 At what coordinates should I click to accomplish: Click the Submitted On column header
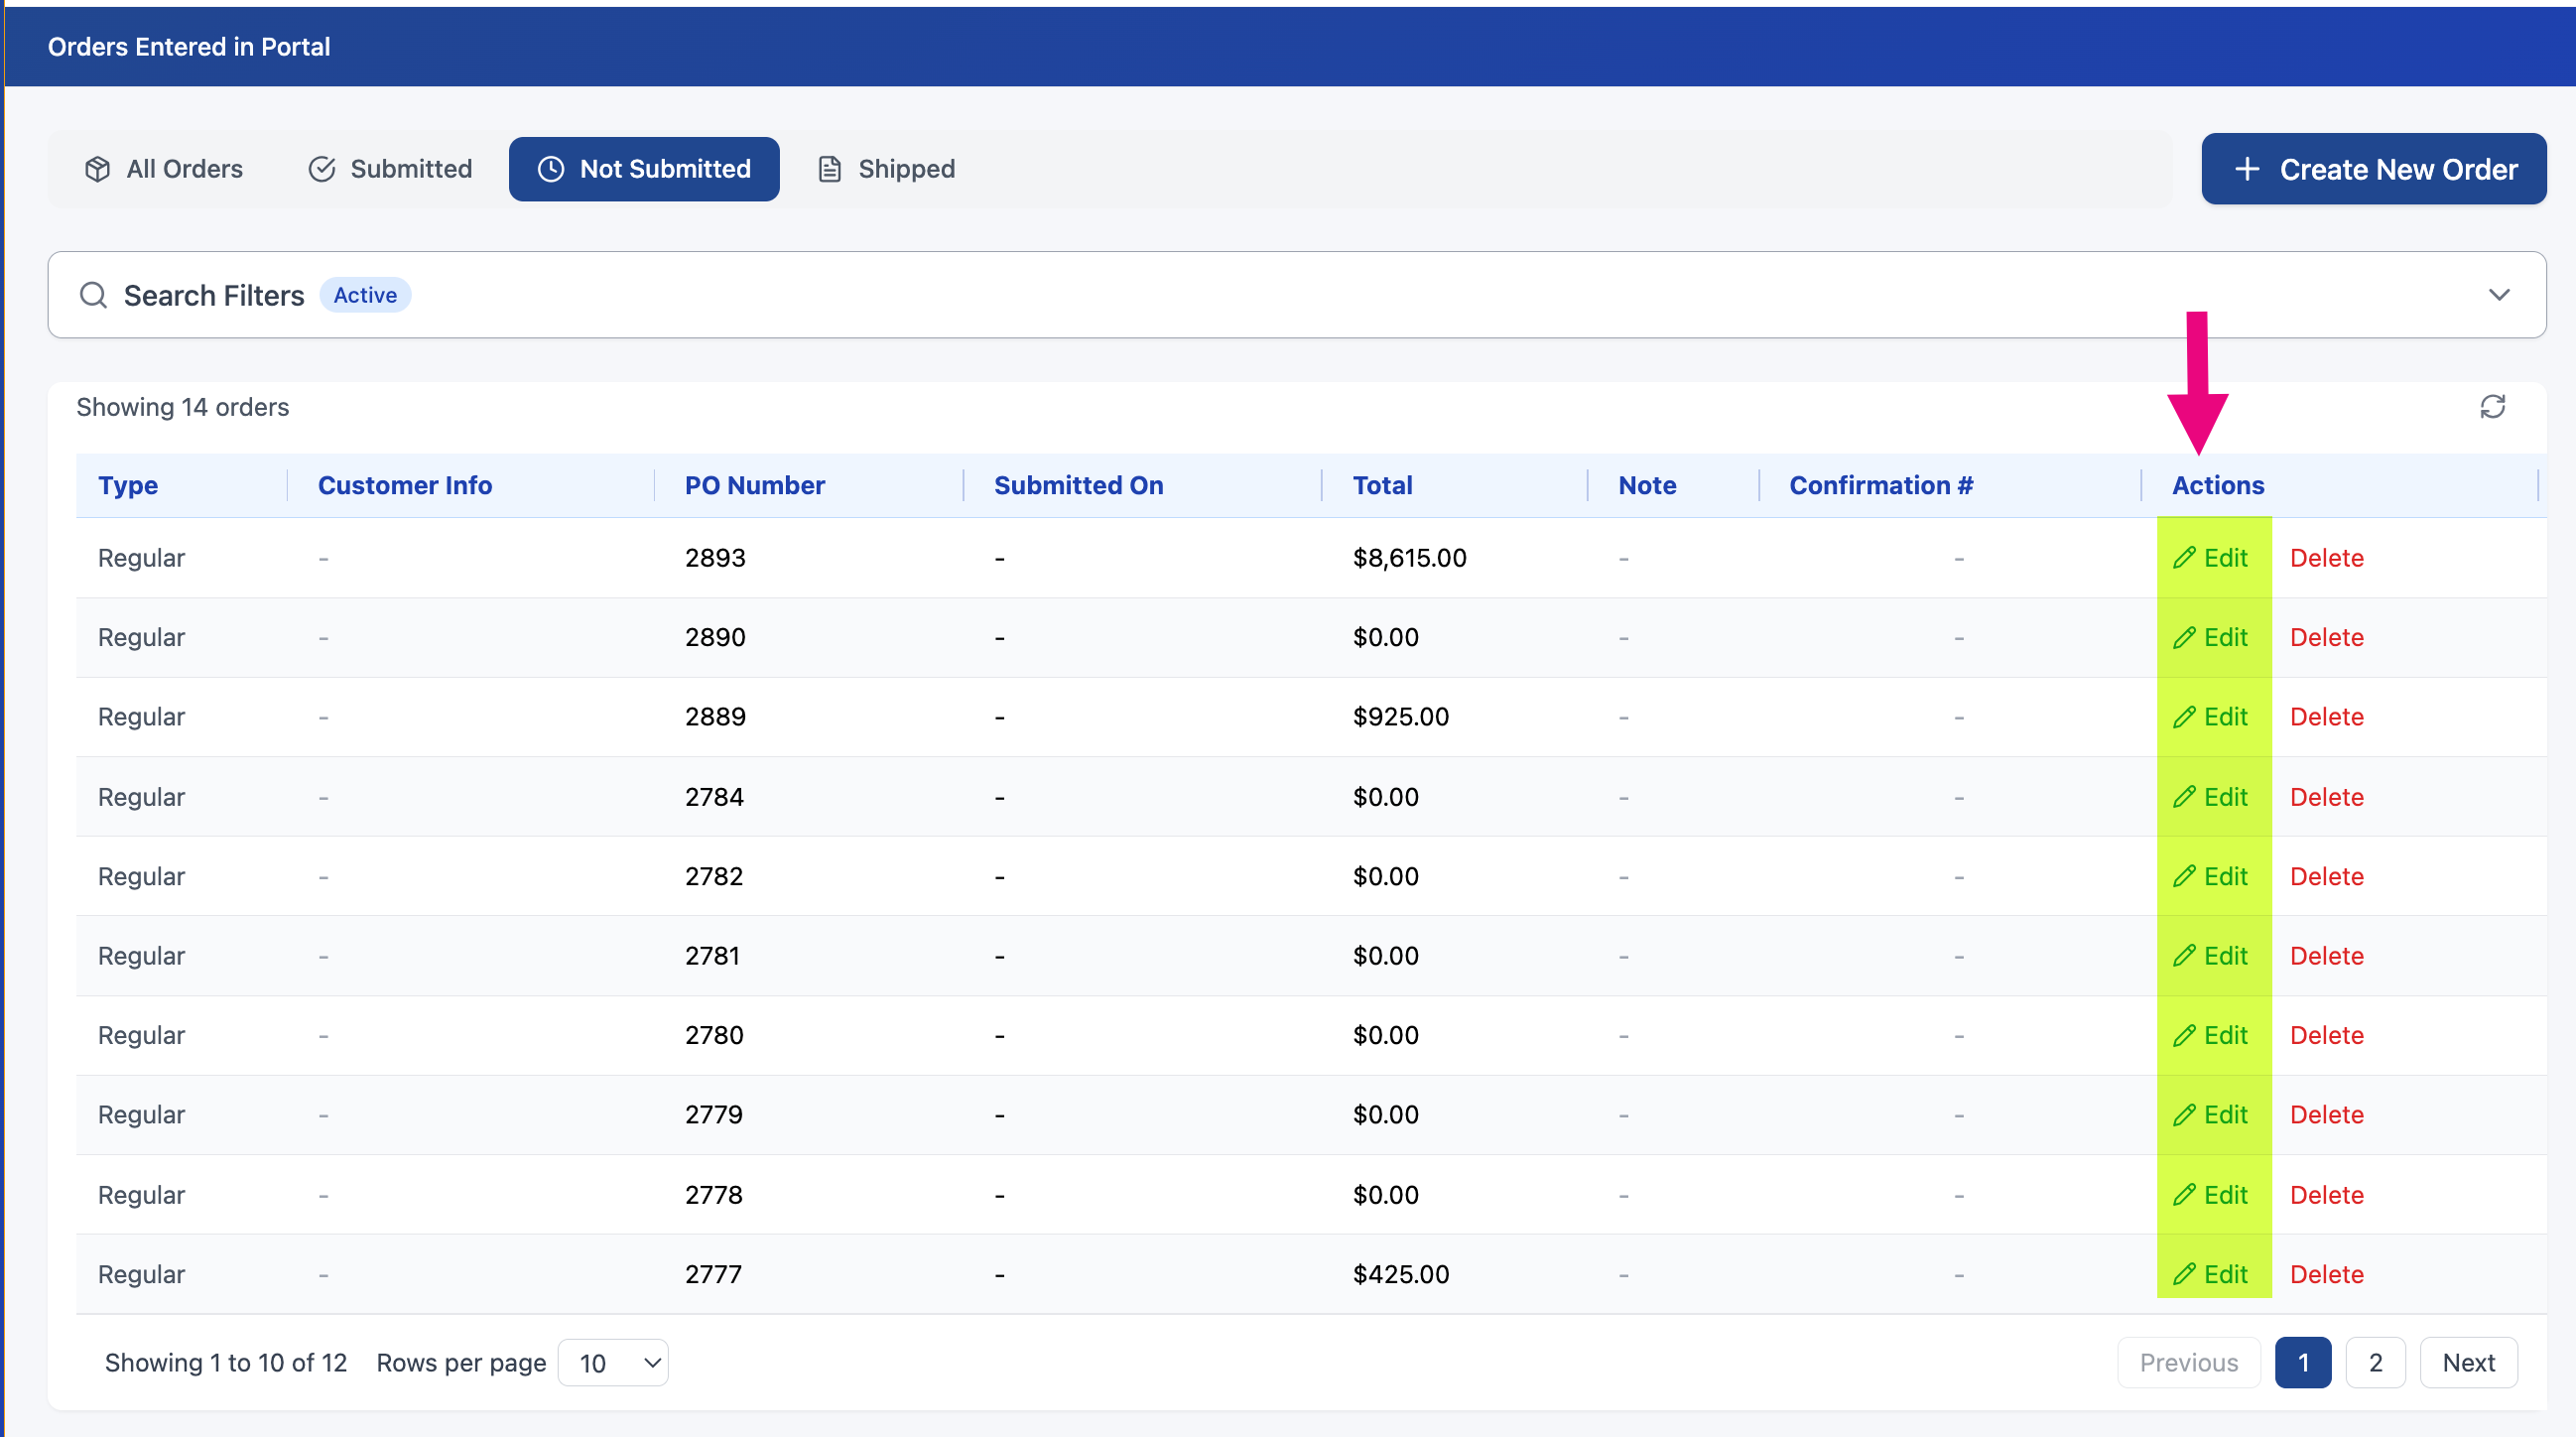coord(1078,485)
